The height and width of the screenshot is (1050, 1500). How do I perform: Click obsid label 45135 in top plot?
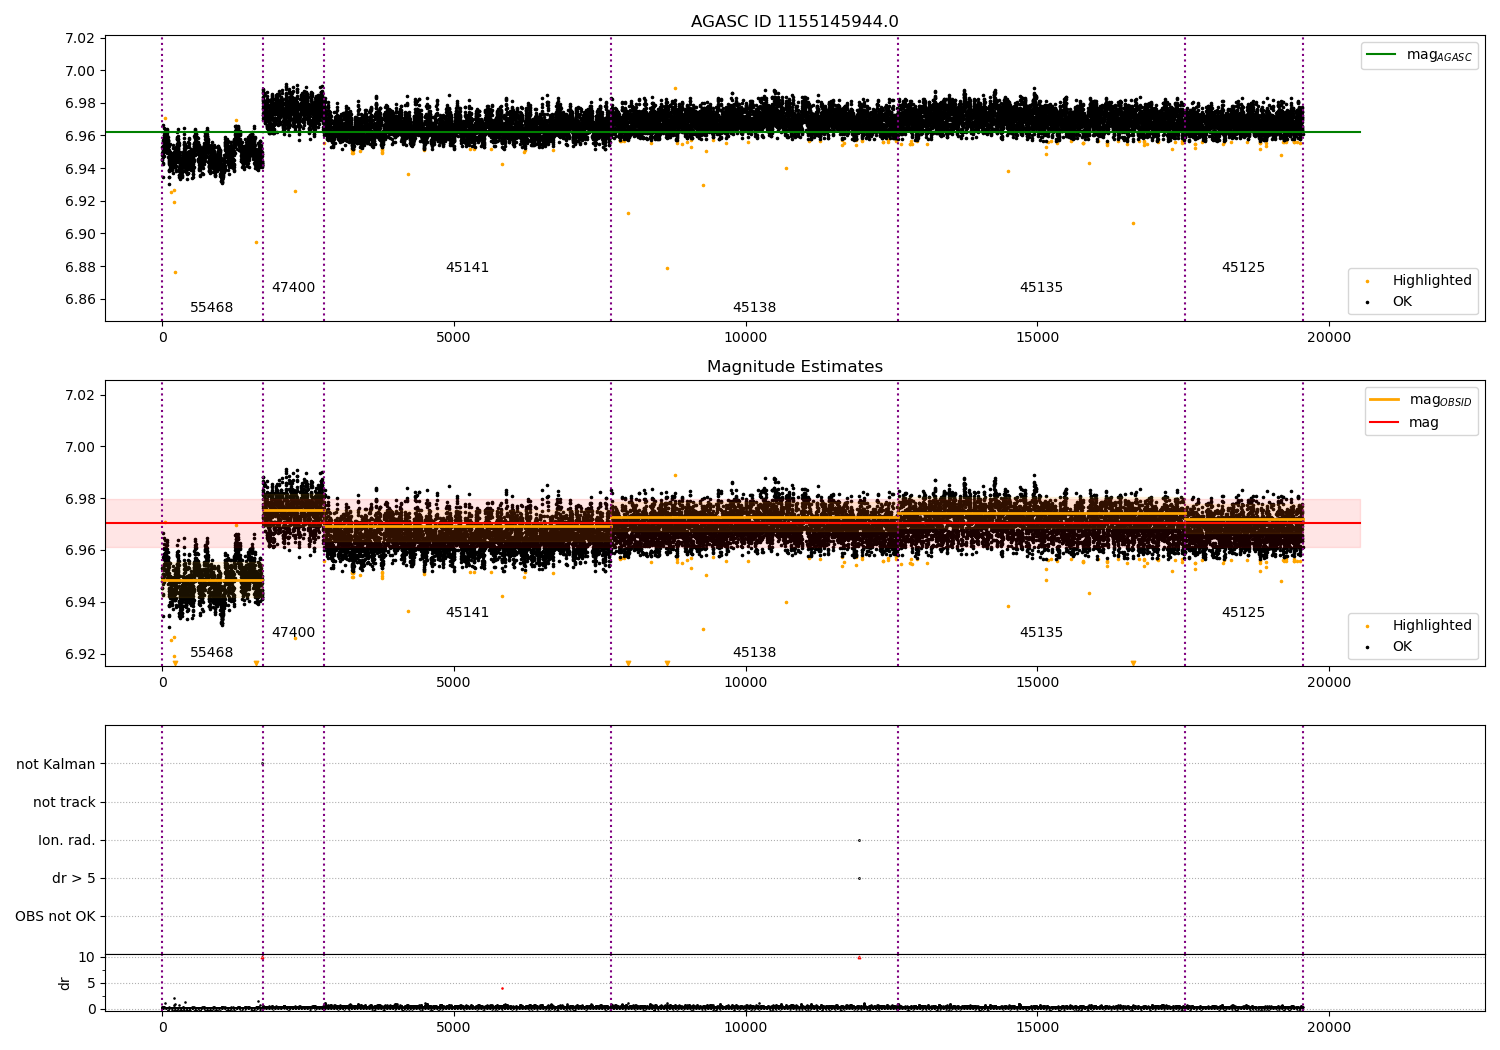click(1041, 288)
